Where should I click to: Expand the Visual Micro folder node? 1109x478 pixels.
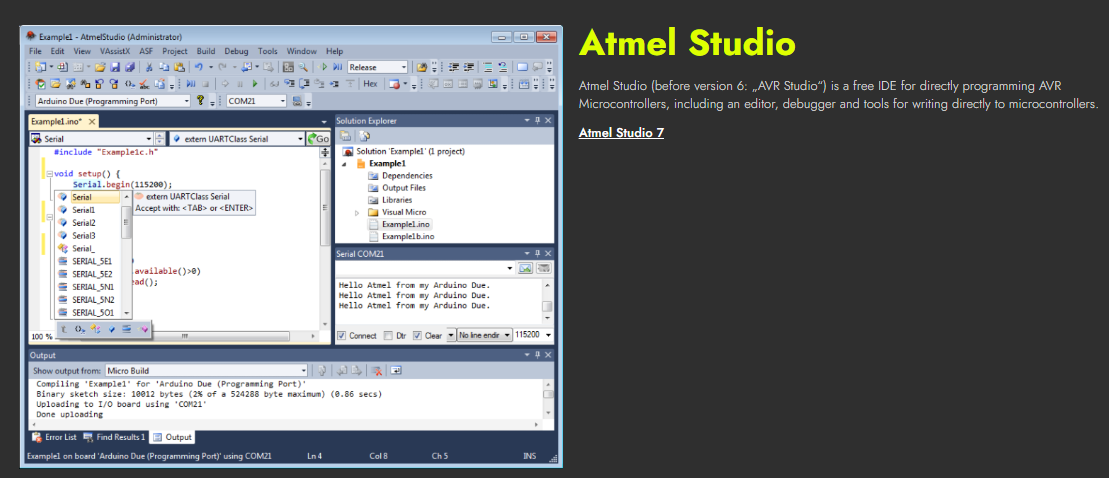pyautogui.click(x=357, y=212)
